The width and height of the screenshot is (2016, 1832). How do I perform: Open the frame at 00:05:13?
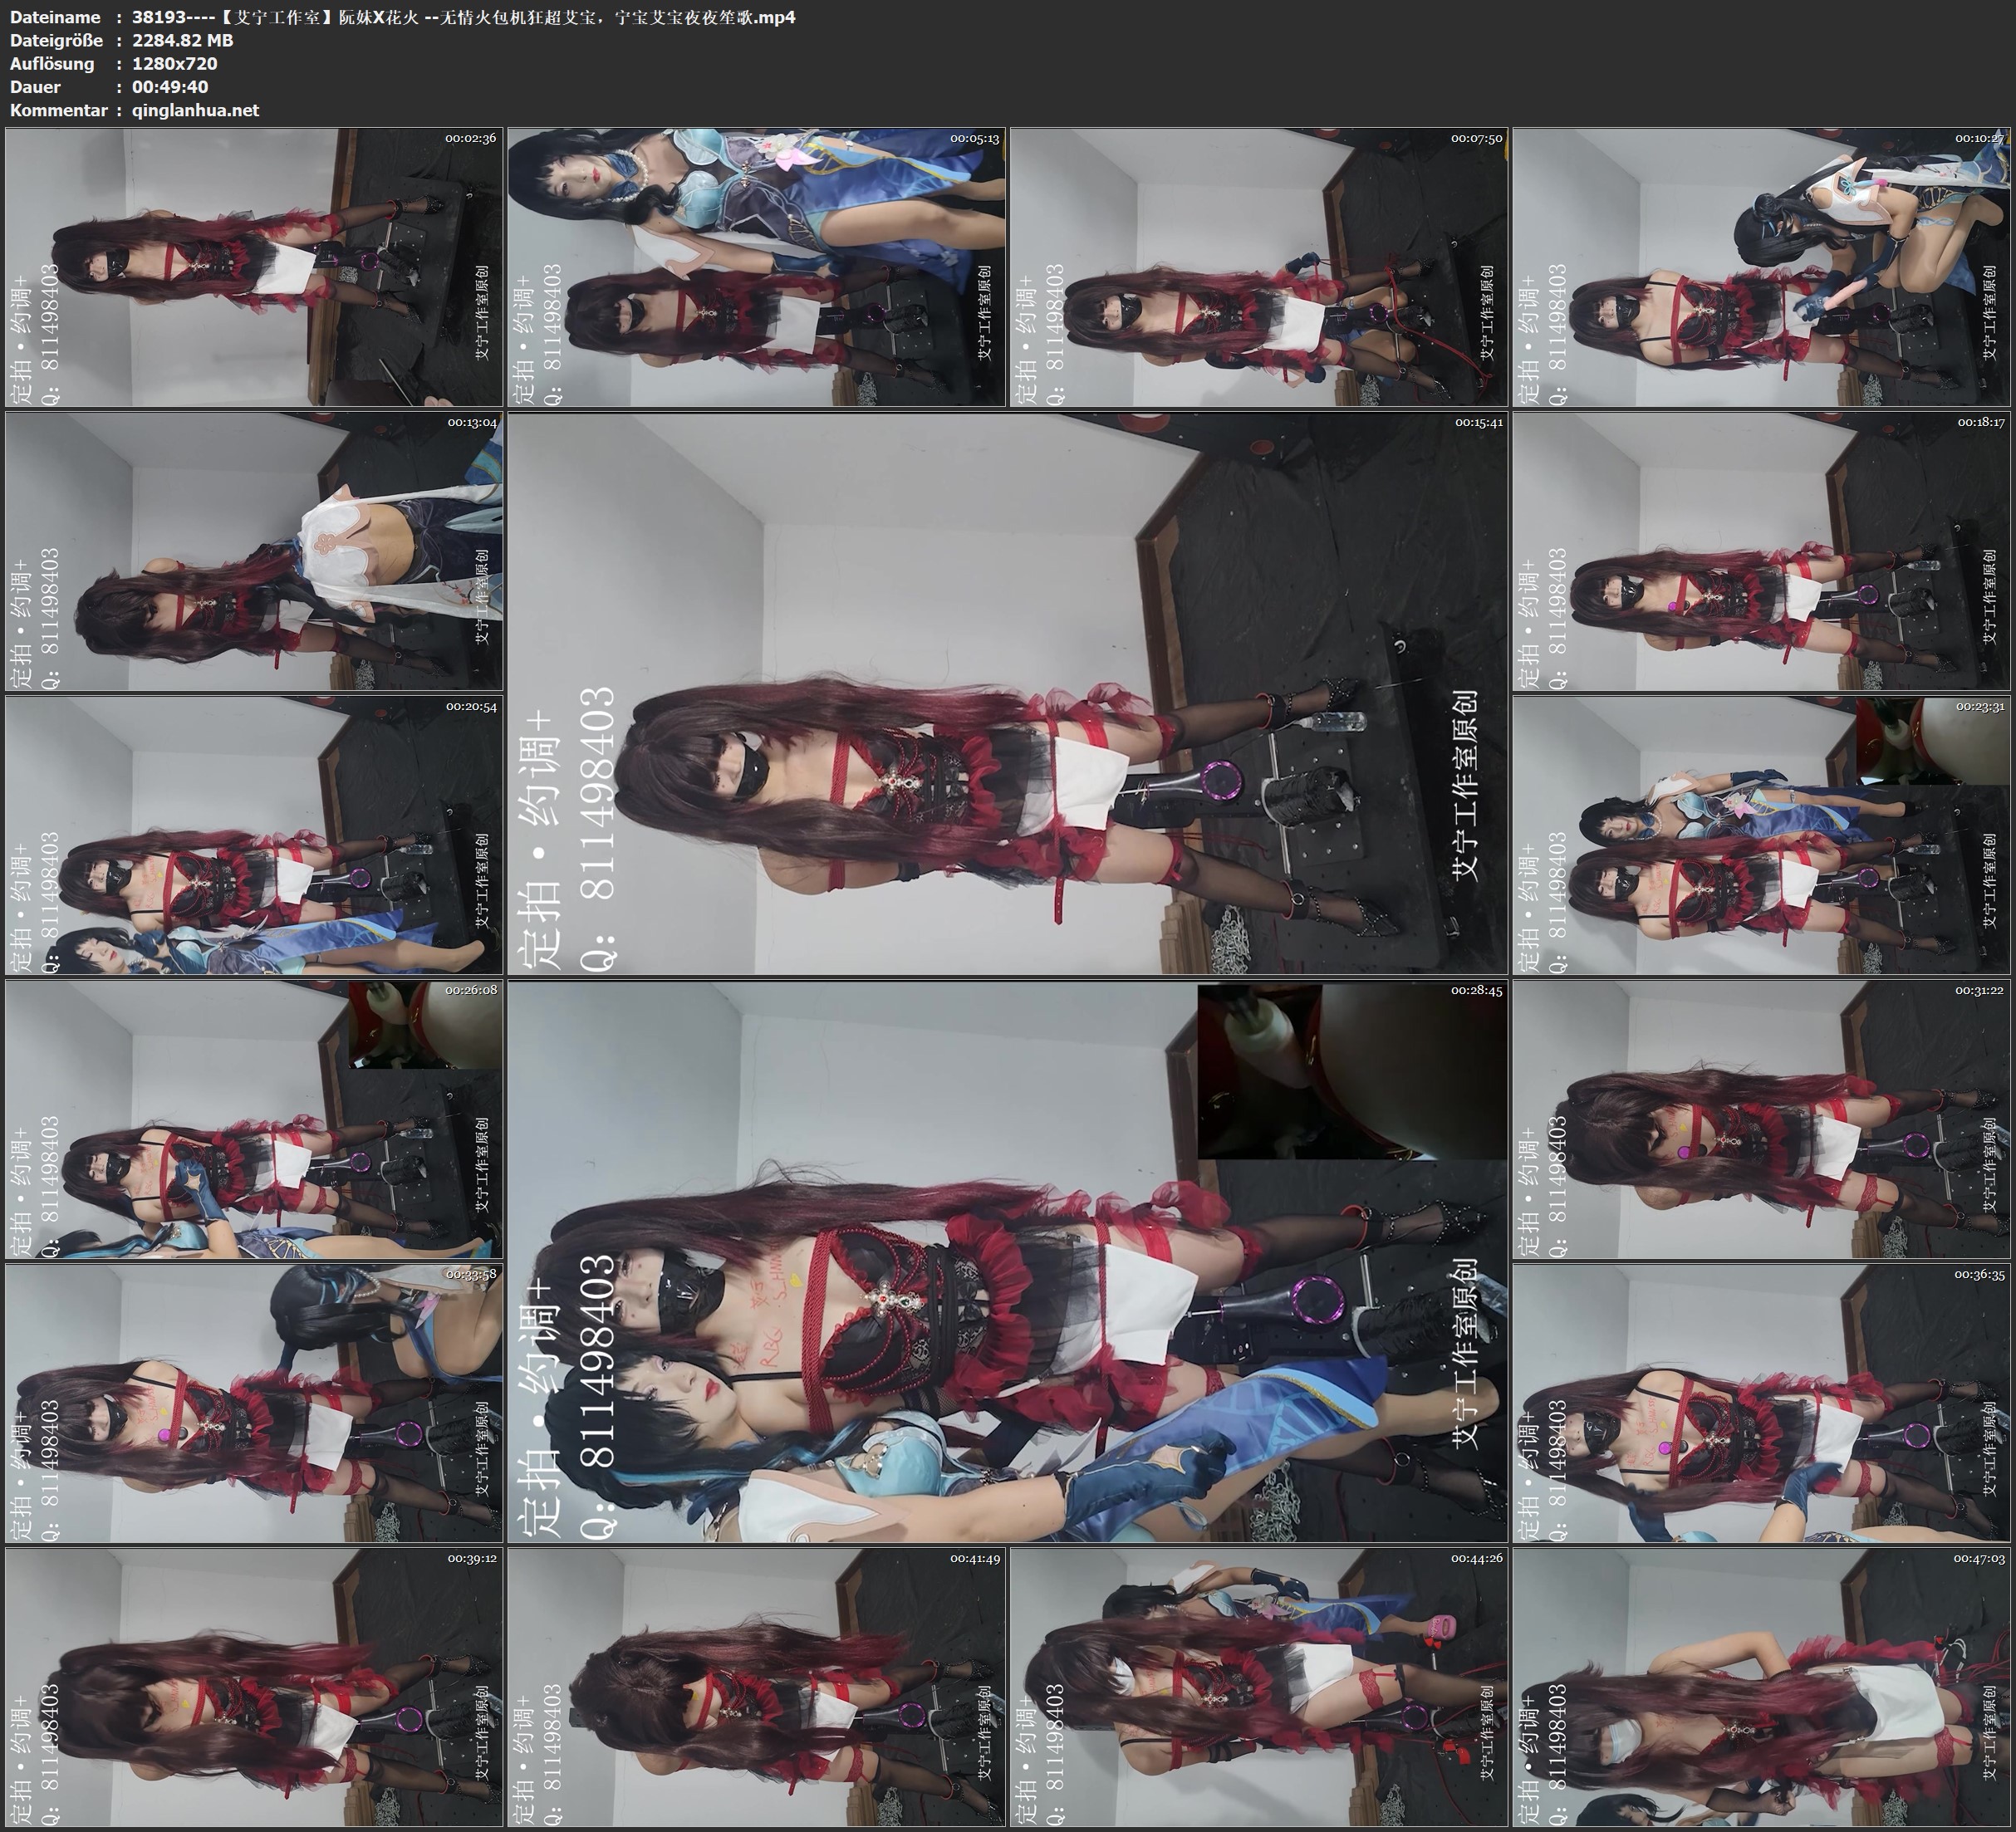click(756, 267)
